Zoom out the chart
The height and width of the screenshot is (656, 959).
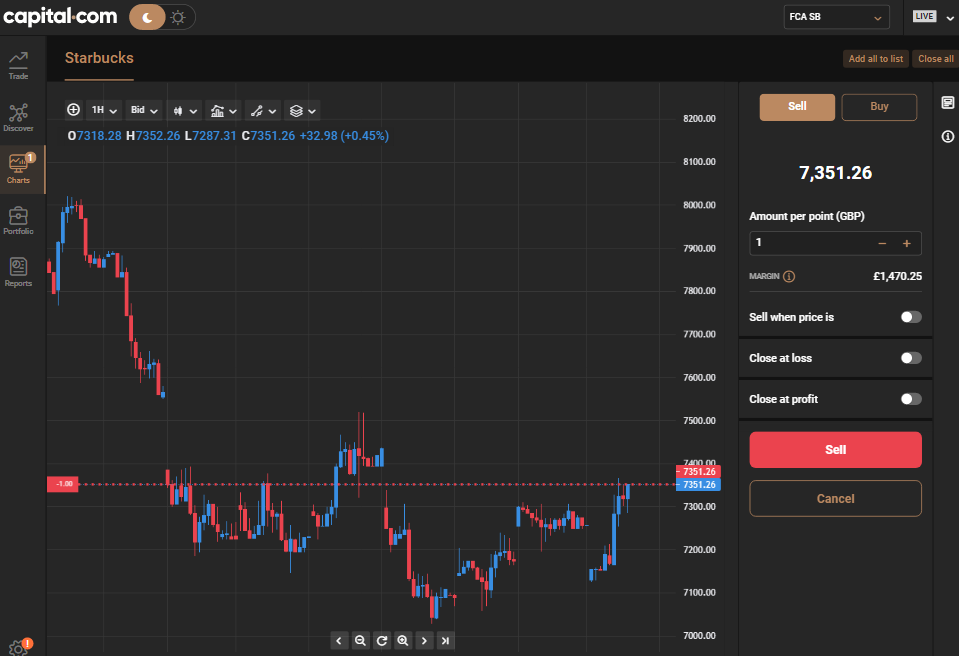(360, 641)
